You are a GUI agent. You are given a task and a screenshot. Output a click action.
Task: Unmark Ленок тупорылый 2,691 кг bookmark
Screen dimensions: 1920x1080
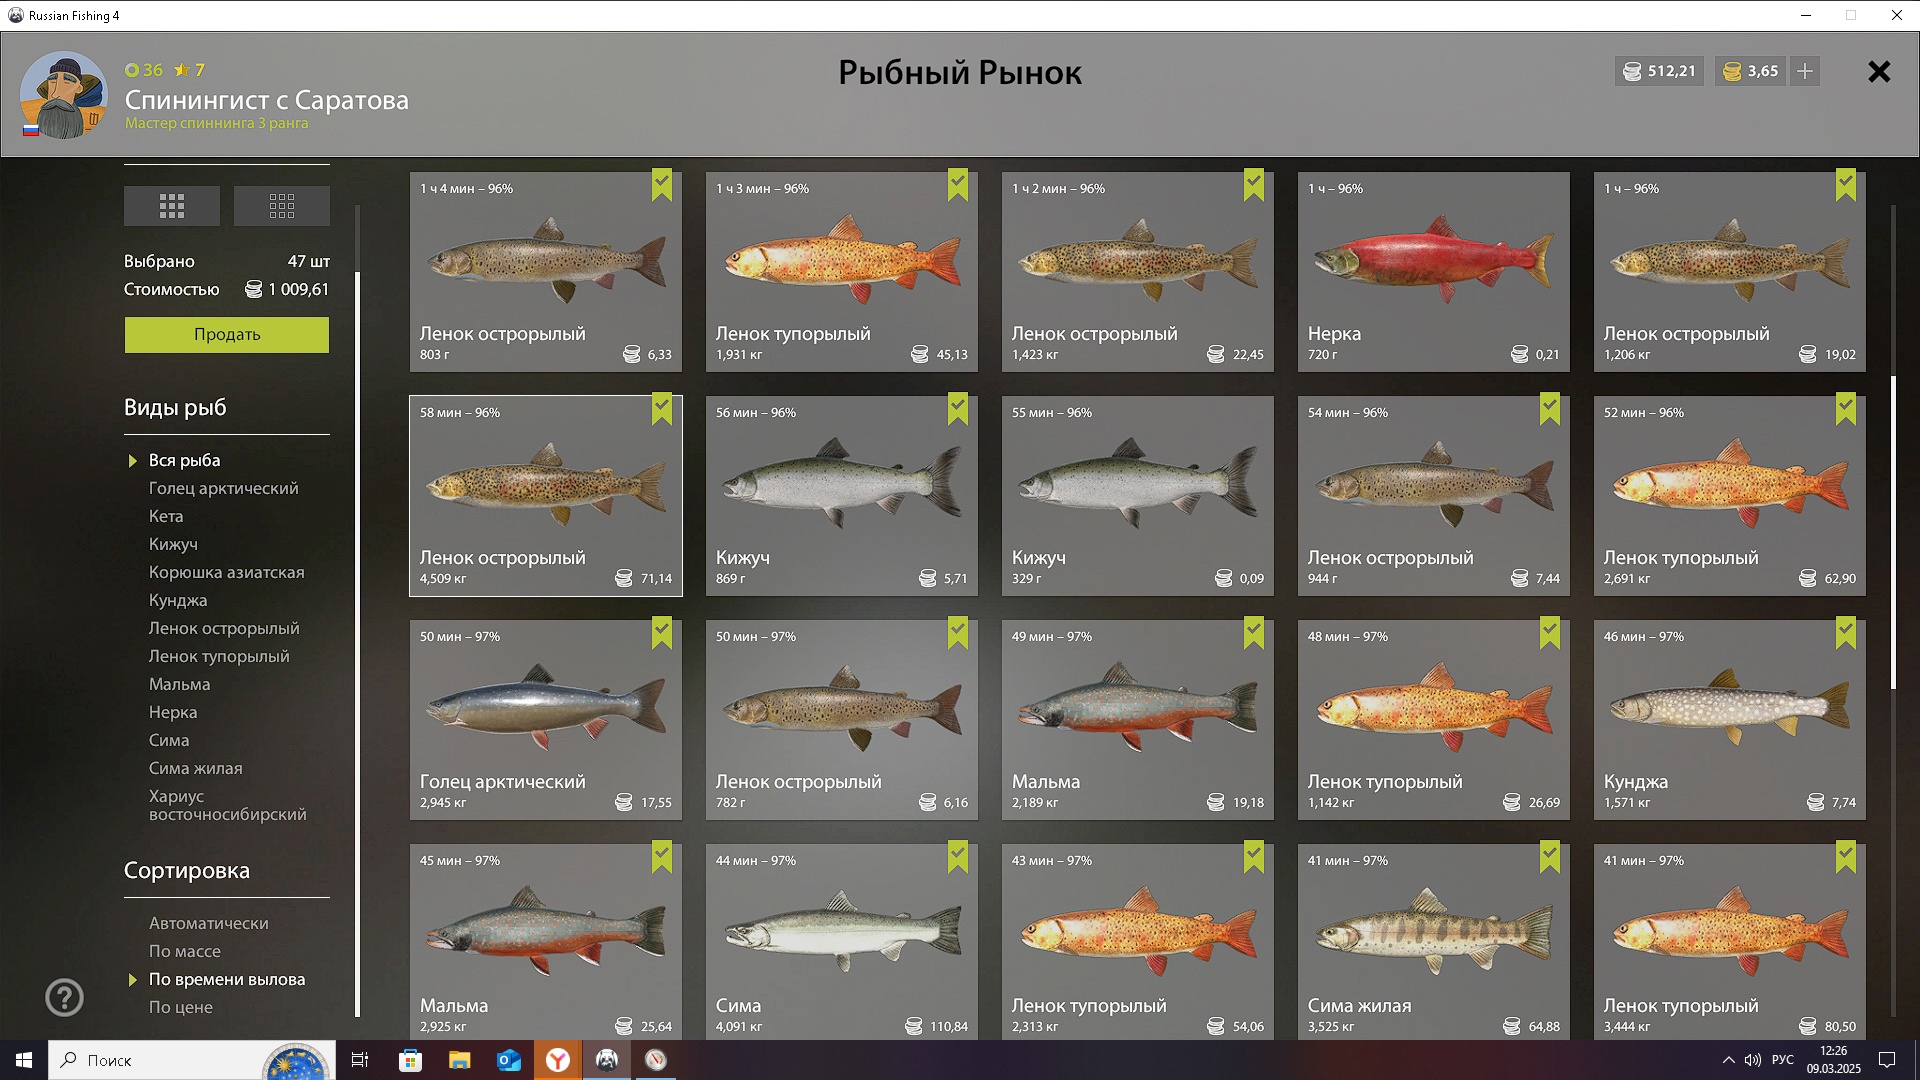coord(1846,410)
